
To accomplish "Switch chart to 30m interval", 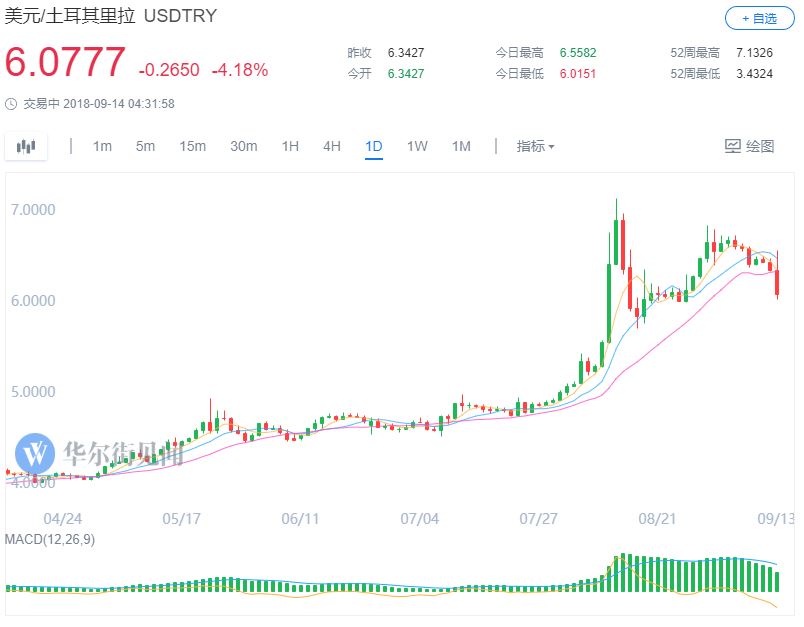I will (244, 146).
